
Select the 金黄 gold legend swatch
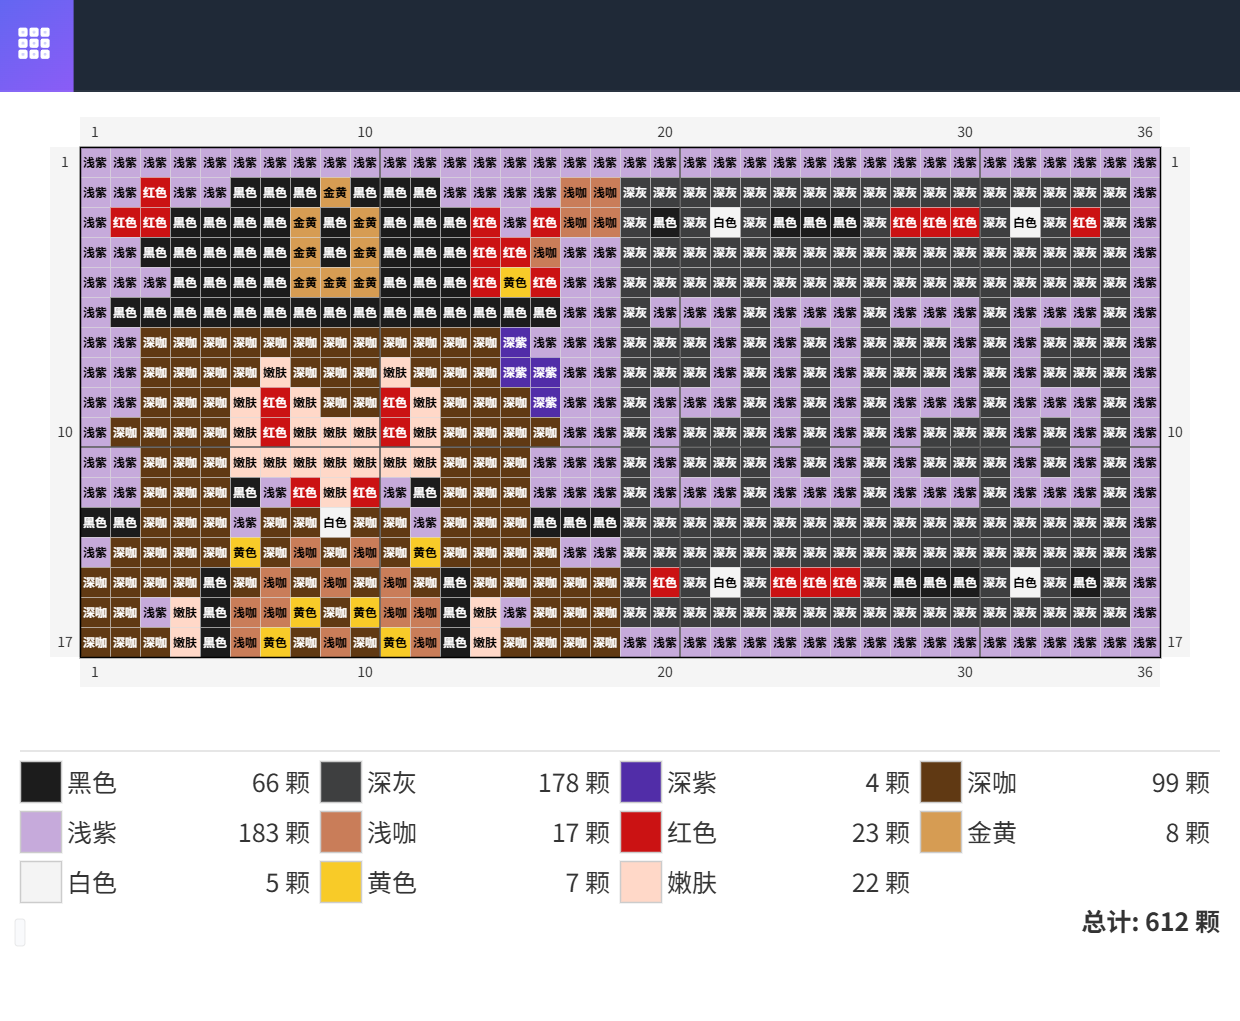pyautogui.click(x=941, y=832)
